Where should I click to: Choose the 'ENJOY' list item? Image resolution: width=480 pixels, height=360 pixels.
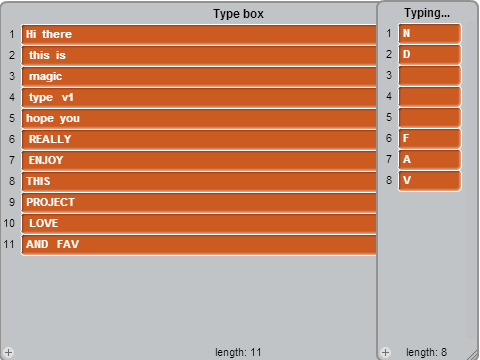coord(199,160)
